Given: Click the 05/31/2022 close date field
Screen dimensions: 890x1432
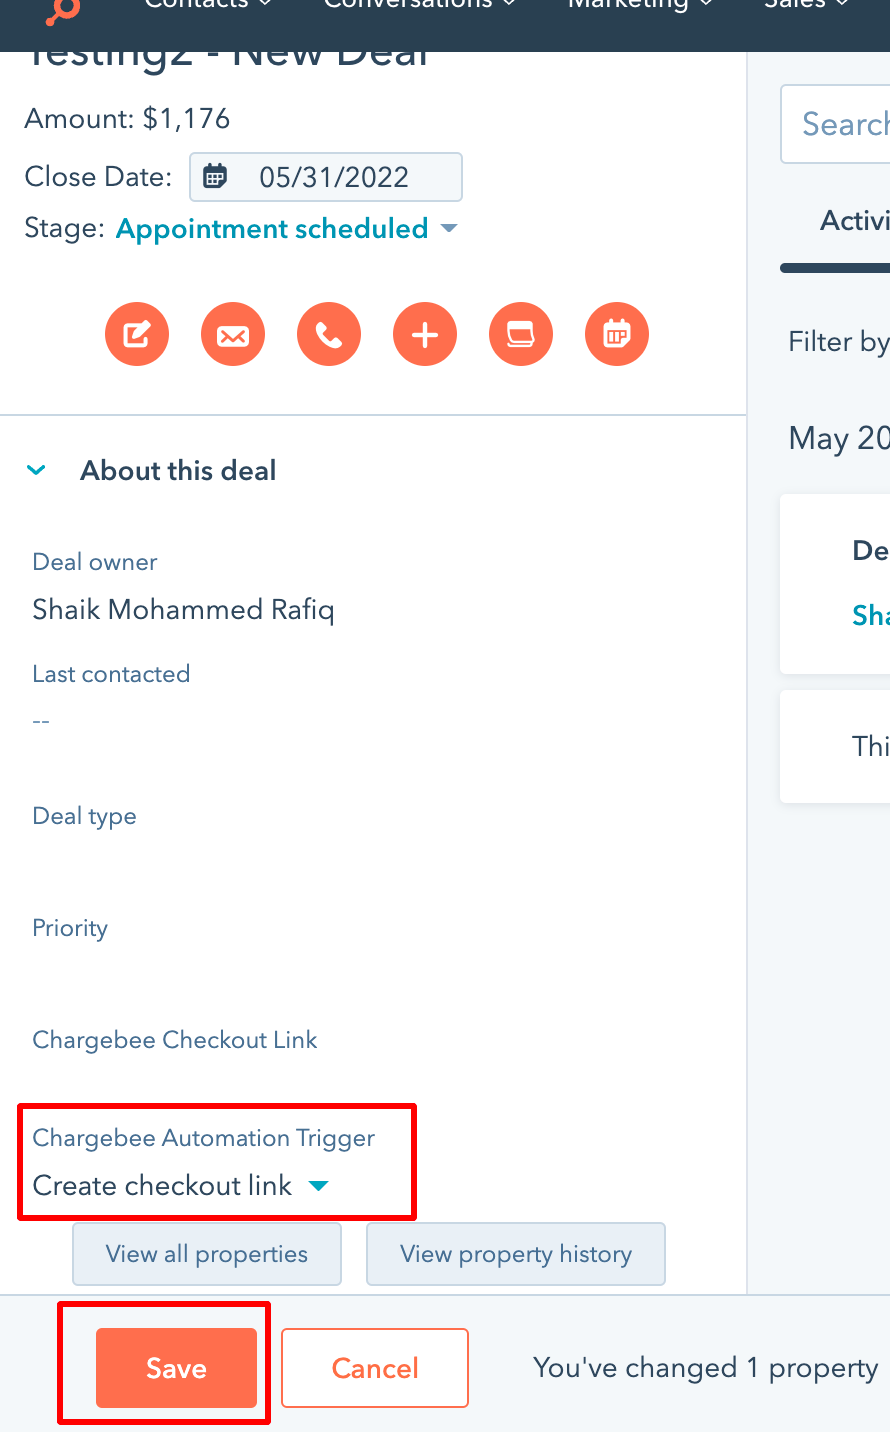Looking at the screenshot, I should pyautogui.click(x=334, y=177).
